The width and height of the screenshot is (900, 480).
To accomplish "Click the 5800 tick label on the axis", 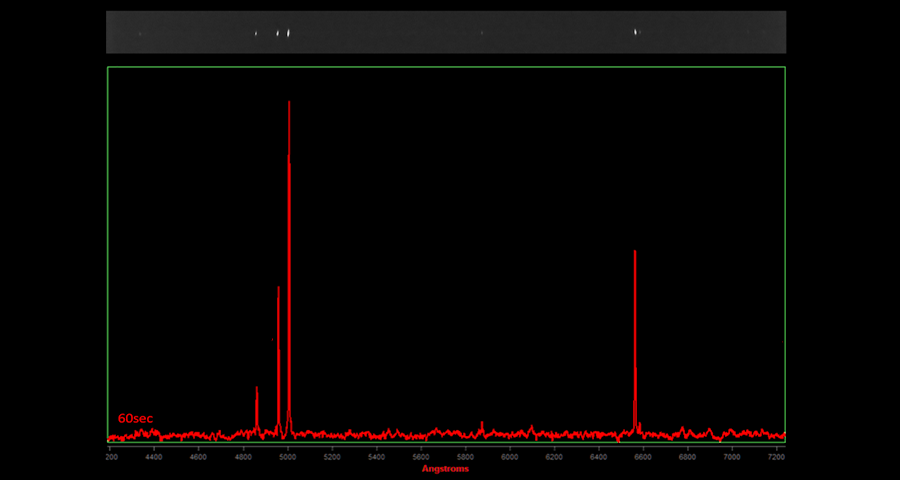I will tap(465, 457).
